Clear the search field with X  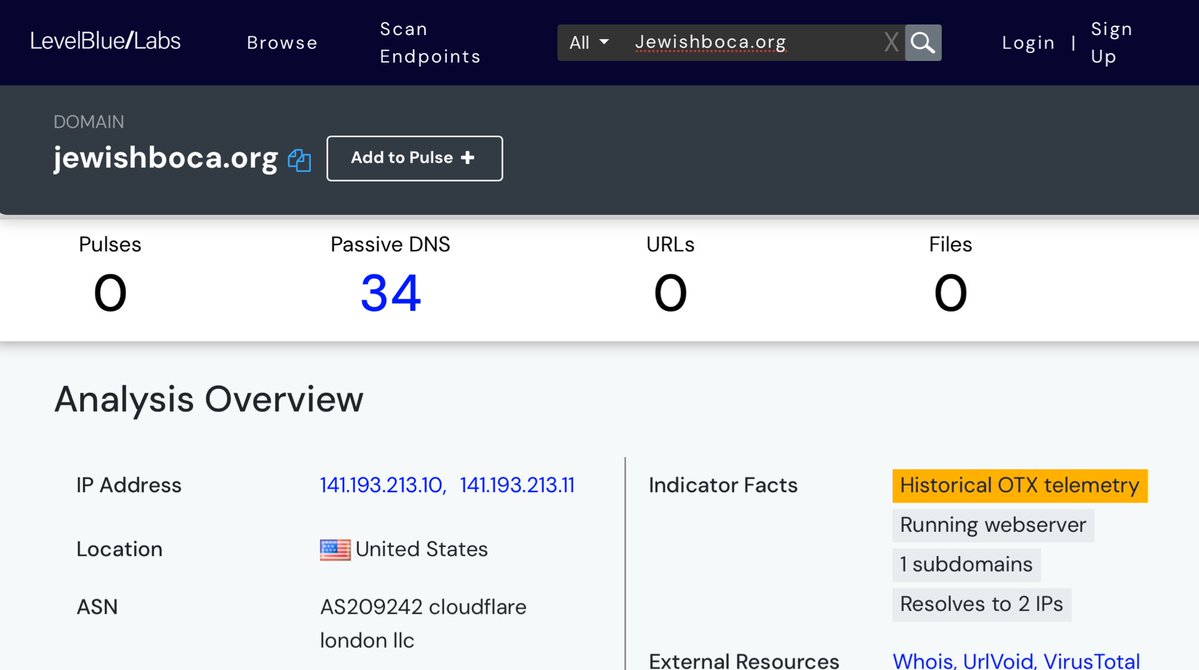(x=891, y=43)
